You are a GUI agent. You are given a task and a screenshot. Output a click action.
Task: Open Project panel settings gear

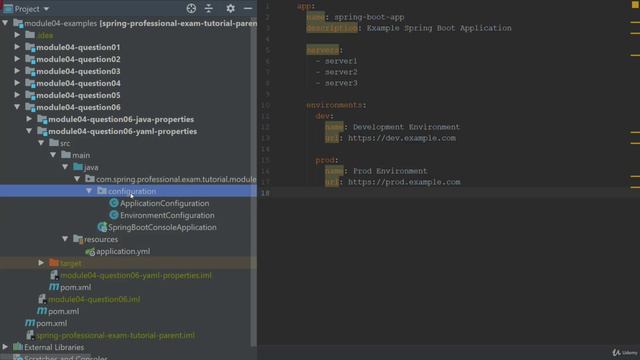[x=231, y=8]
